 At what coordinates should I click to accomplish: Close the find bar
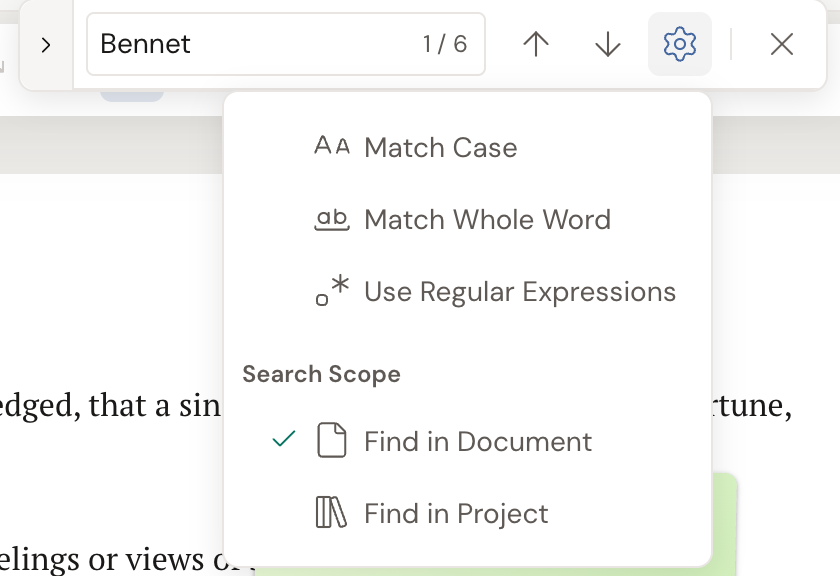coord(782,44)
